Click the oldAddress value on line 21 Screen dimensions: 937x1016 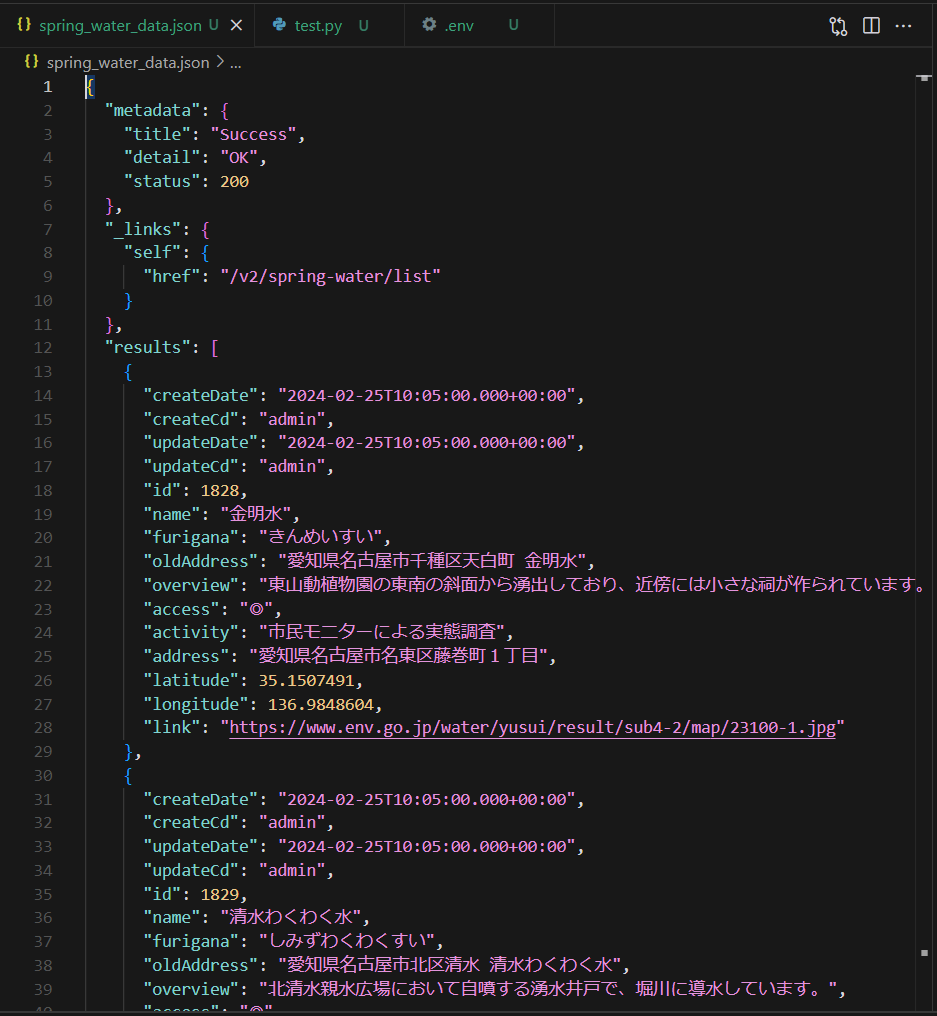432,561
